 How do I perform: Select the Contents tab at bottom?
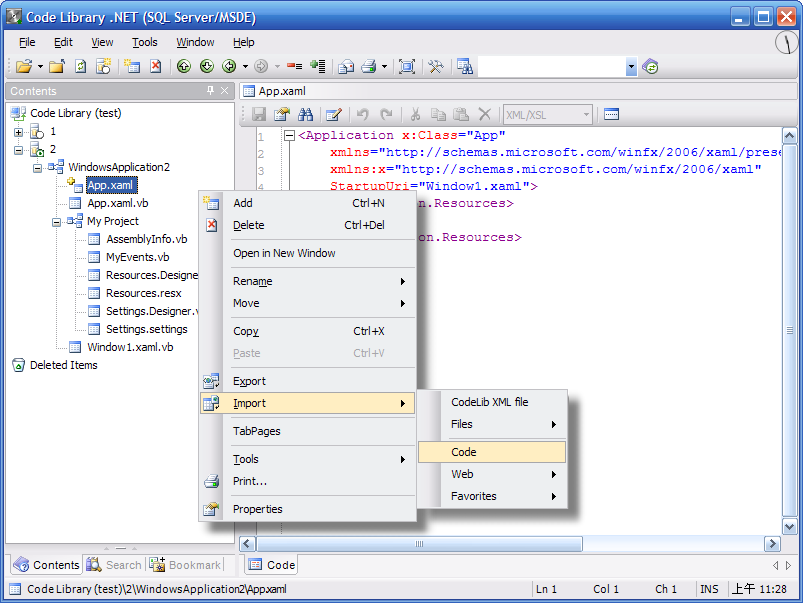pos(46,565)
